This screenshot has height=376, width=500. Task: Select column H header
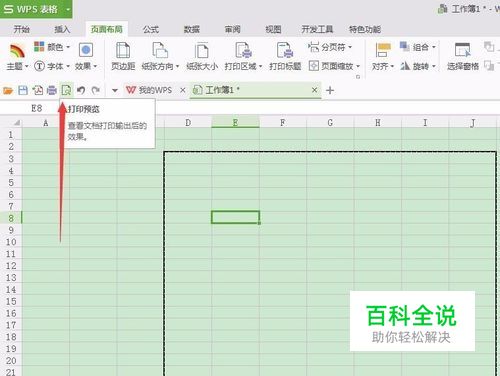[378, 123]
